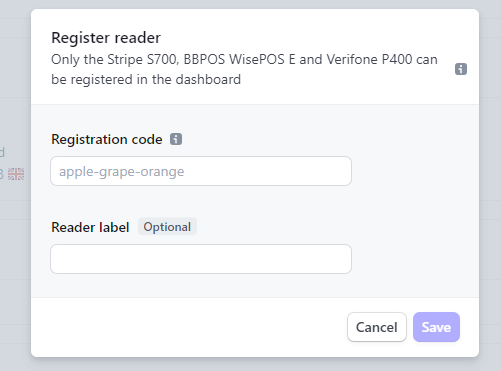Click the info icon beside the header description
The image size is (501, 371).
click(461, 69)
